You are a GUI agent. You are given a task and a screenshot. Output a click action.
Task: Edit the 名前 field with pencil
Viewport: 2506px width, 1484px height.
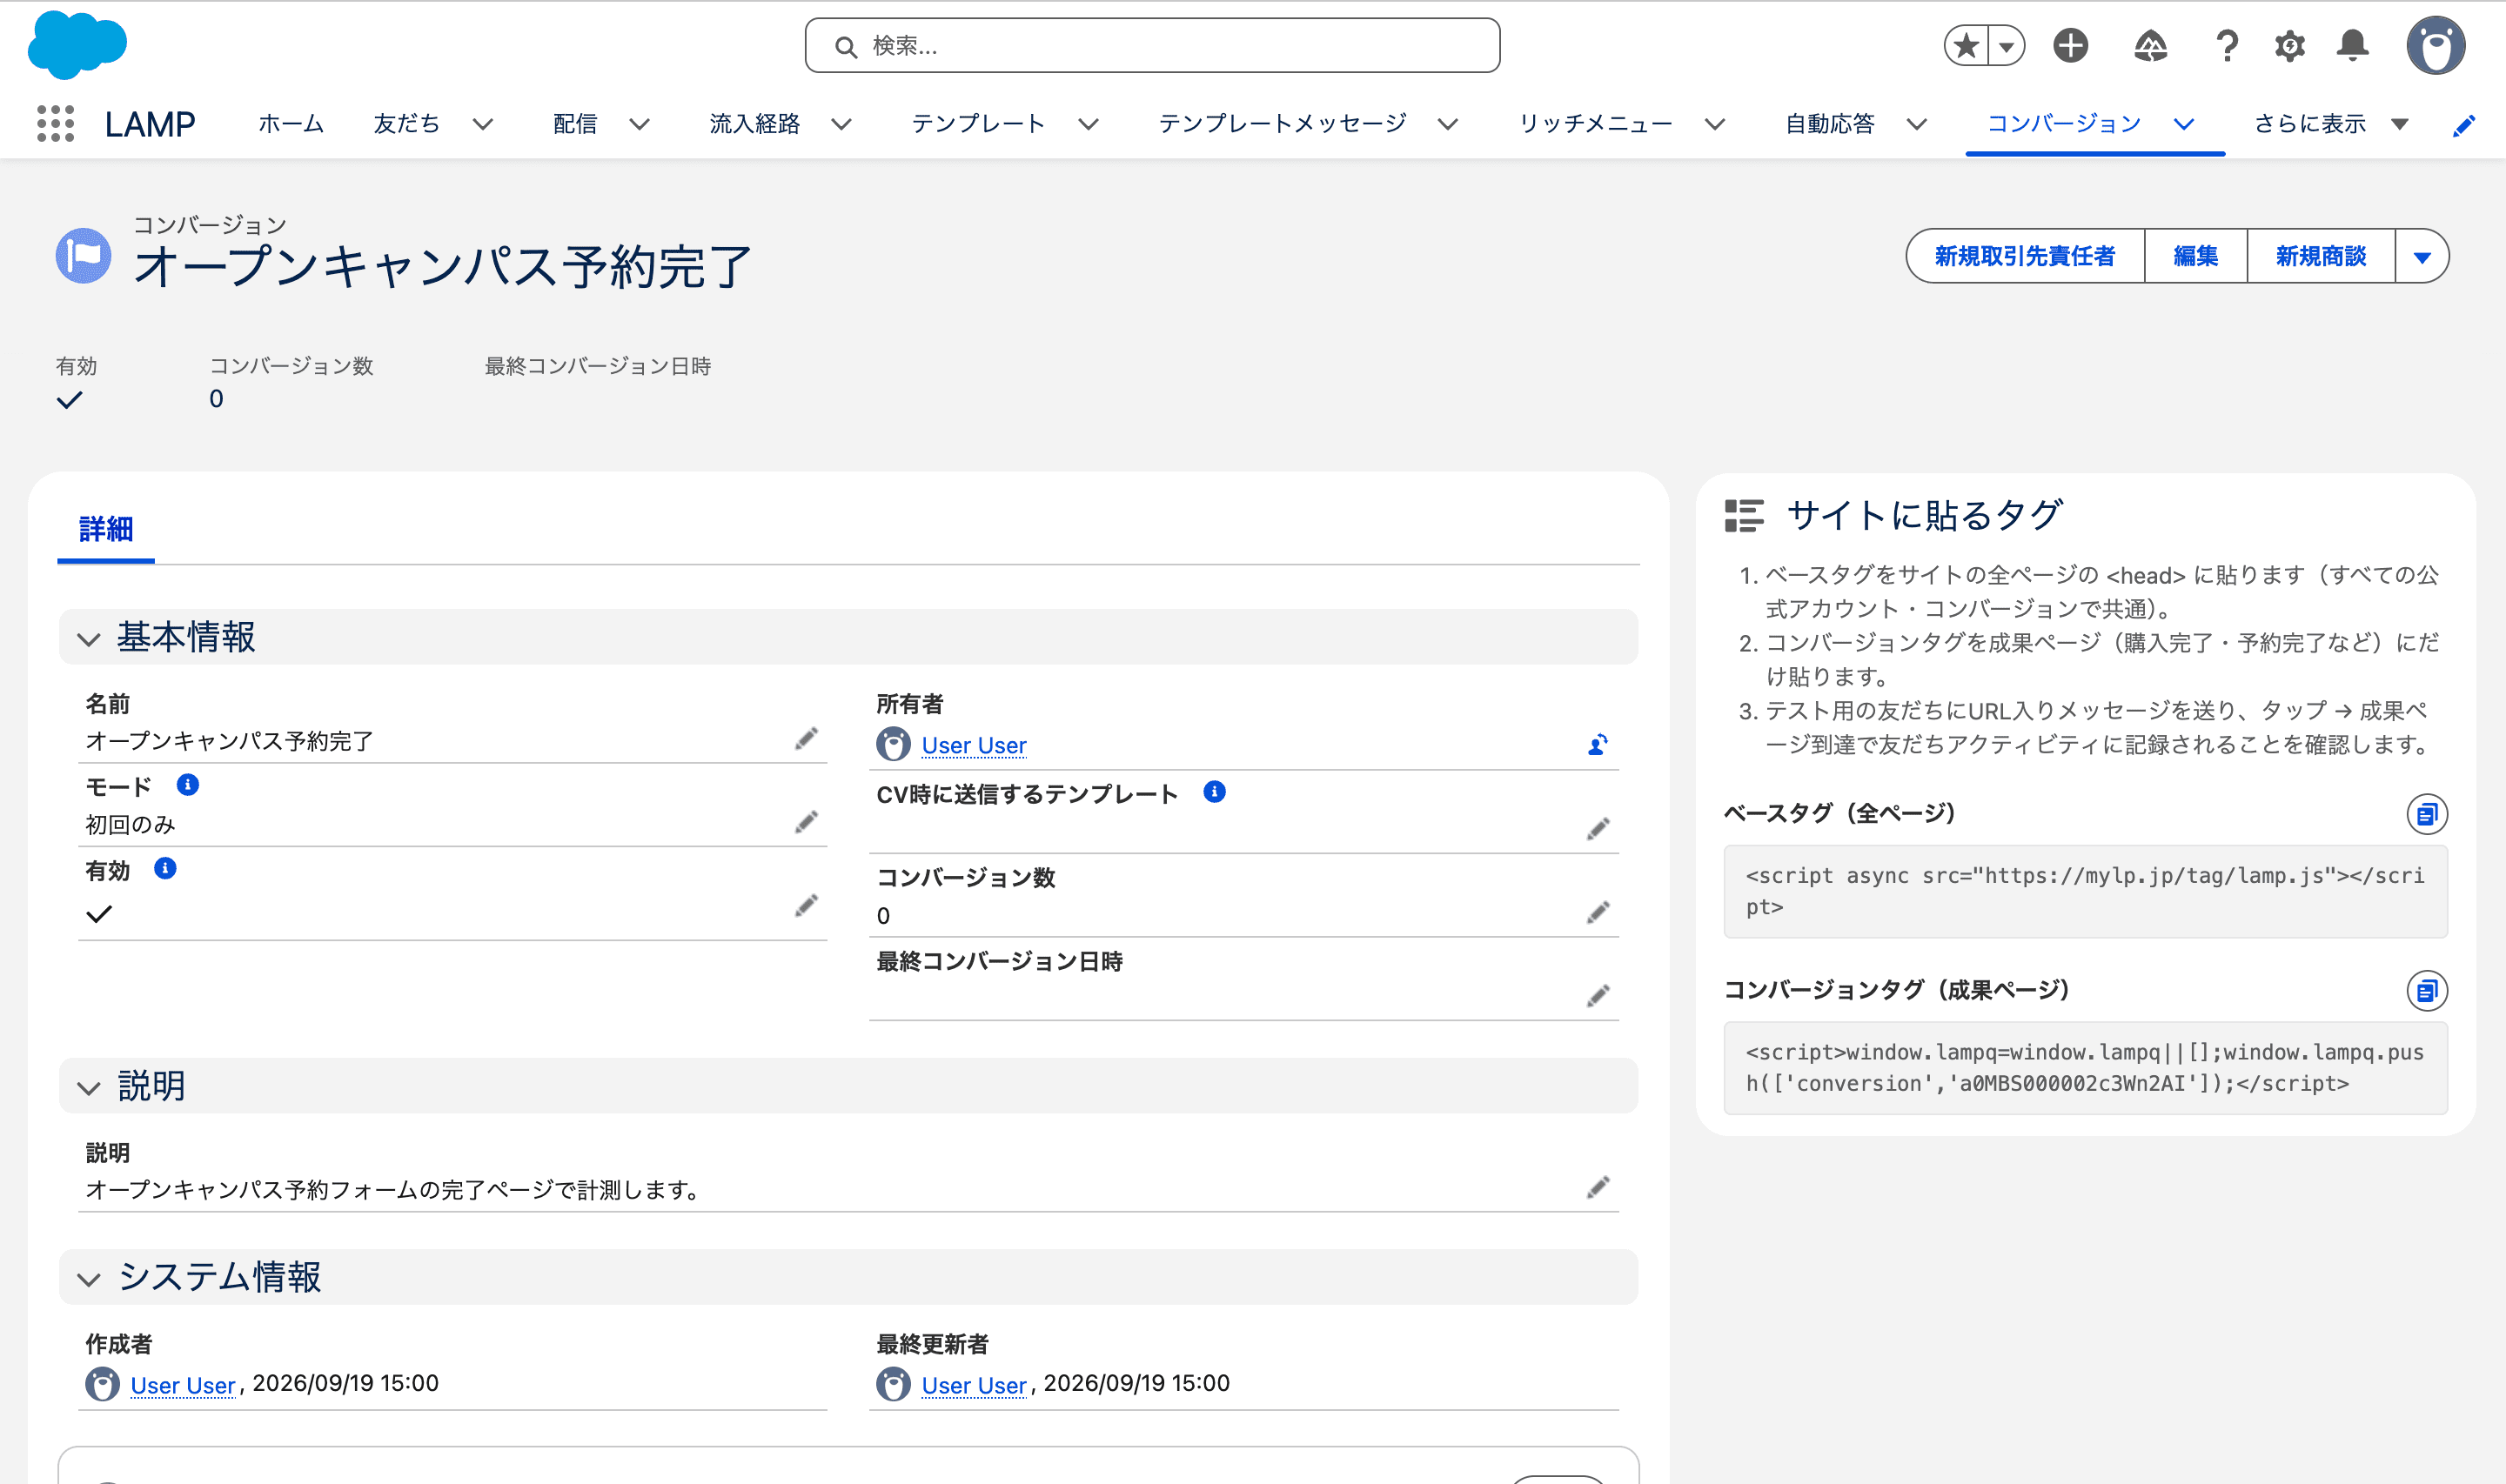(x=807, y=739)
